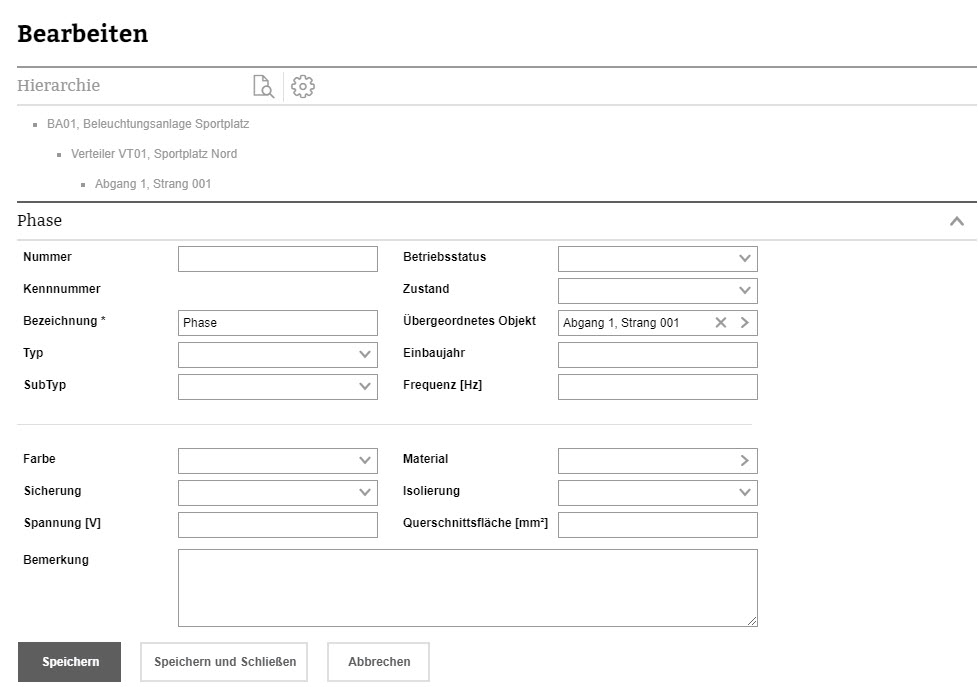Open the Betriebsstatus dropdown
Screen dimensions: 978x687
click(x=658, y=259)
